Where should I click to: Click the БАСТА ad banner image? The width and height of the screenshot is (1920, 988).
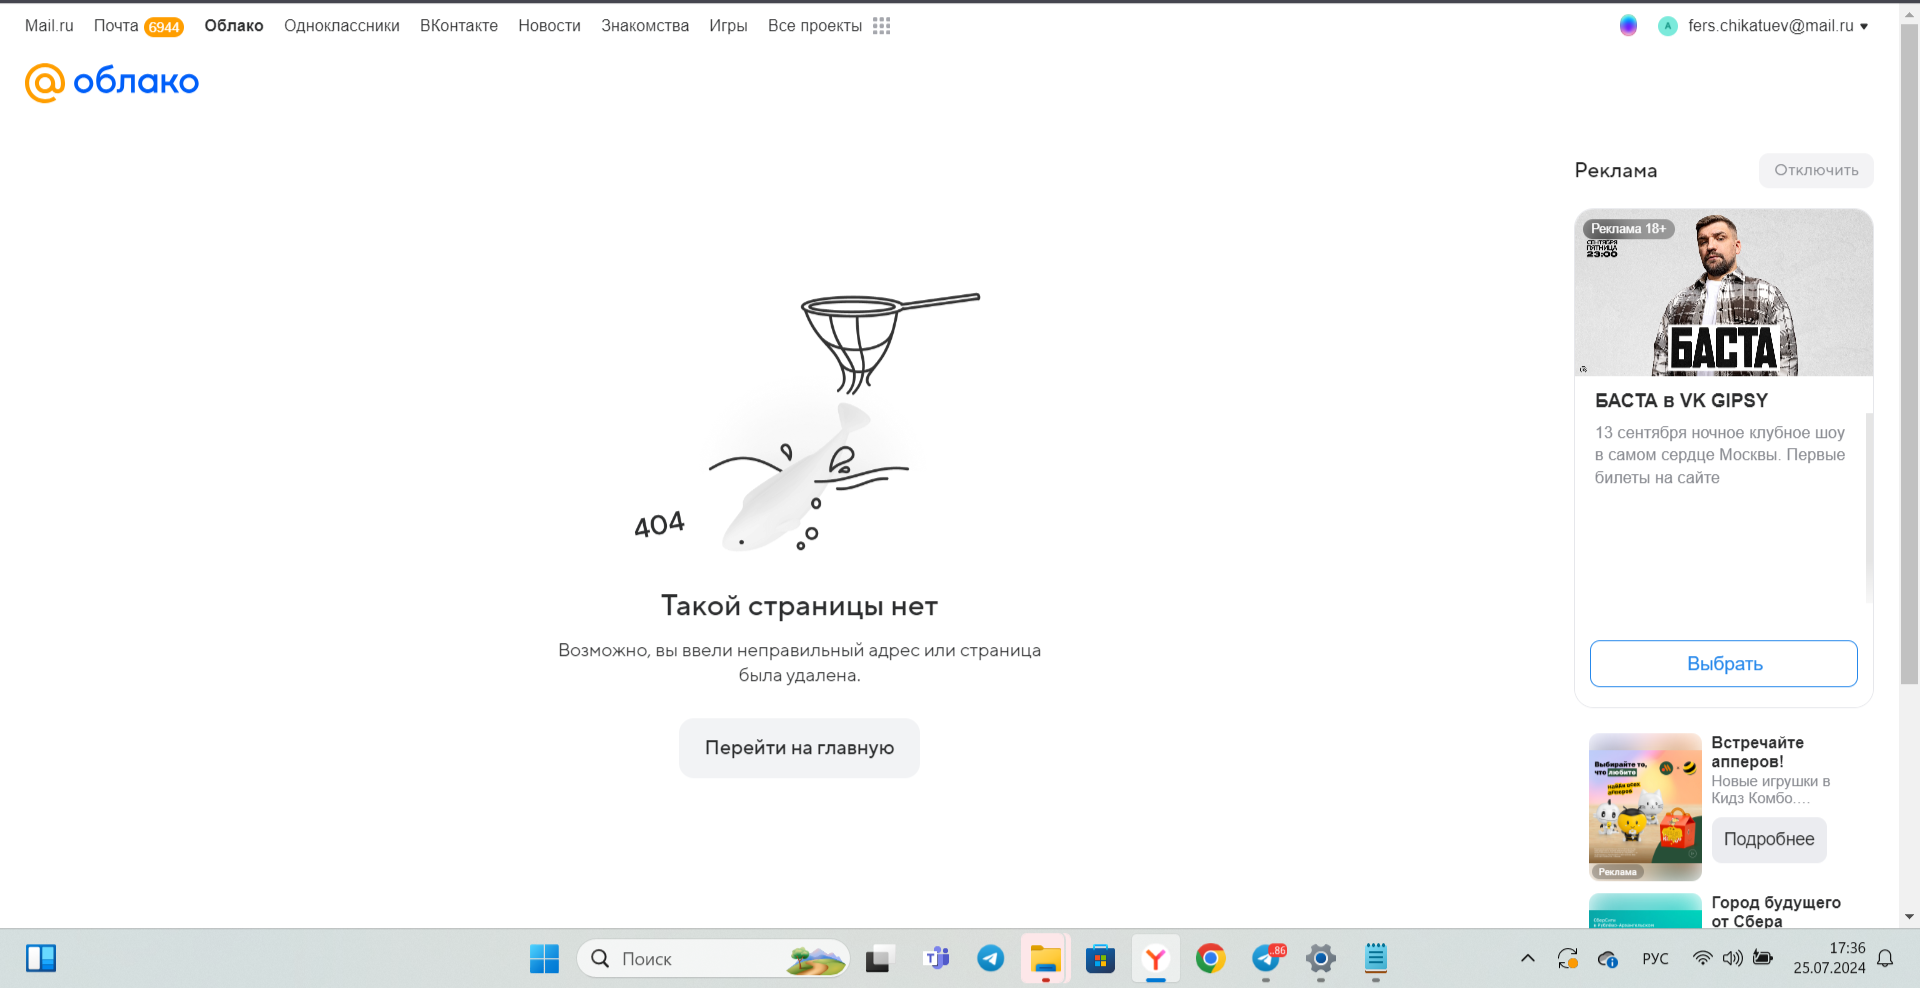coord(1724,292)
